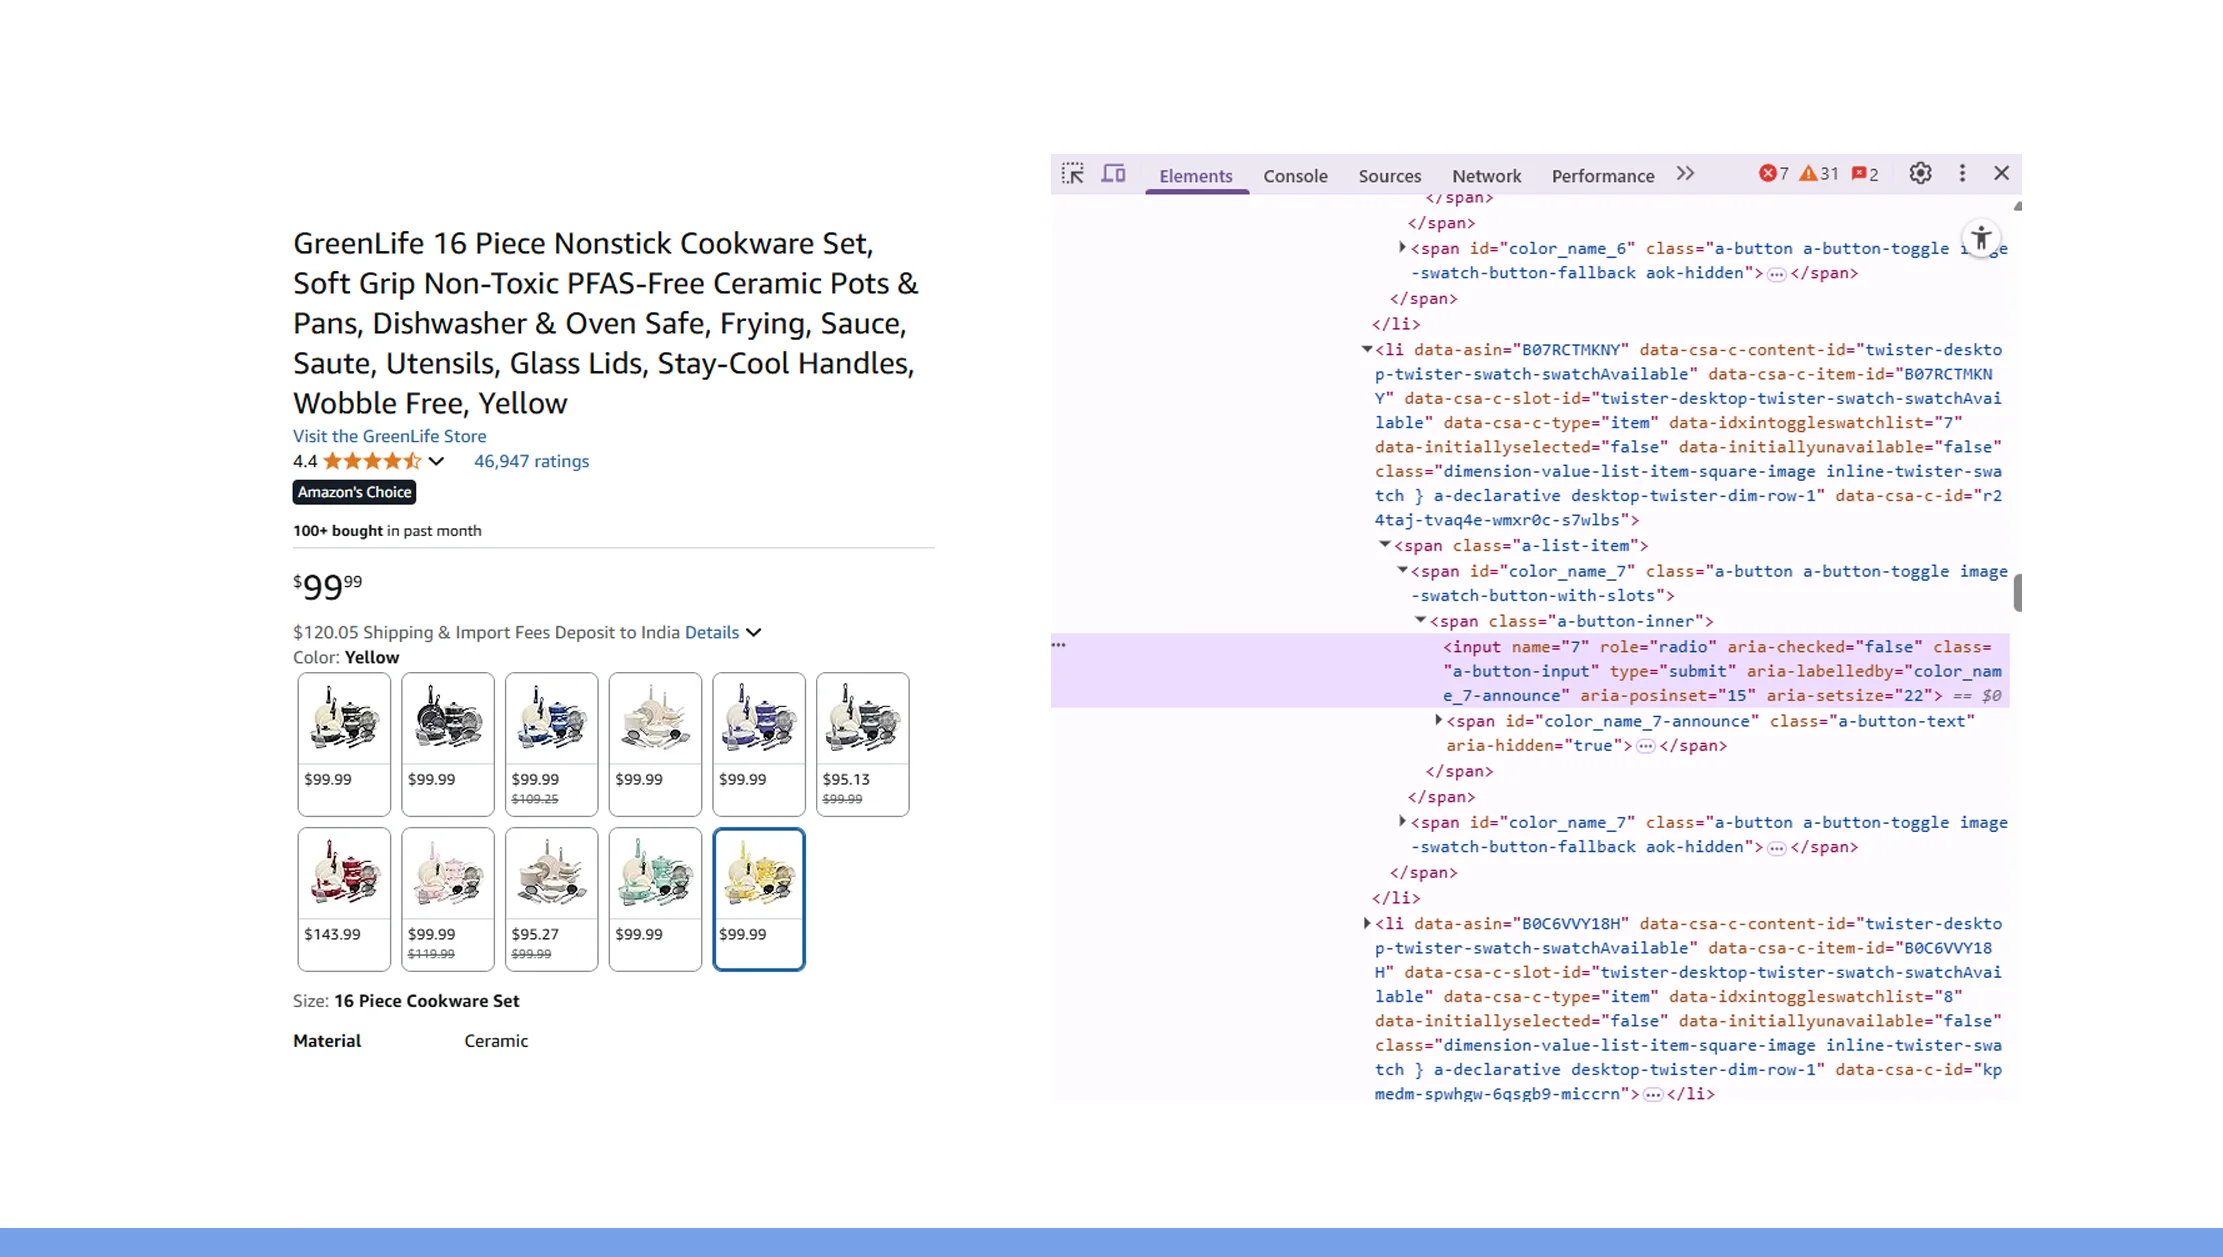The height and width of the screenshot is (1257, 2223).
Task: Click the DevTools elements panel scrollbar thumb
Action: click(x=2017, y=593)
